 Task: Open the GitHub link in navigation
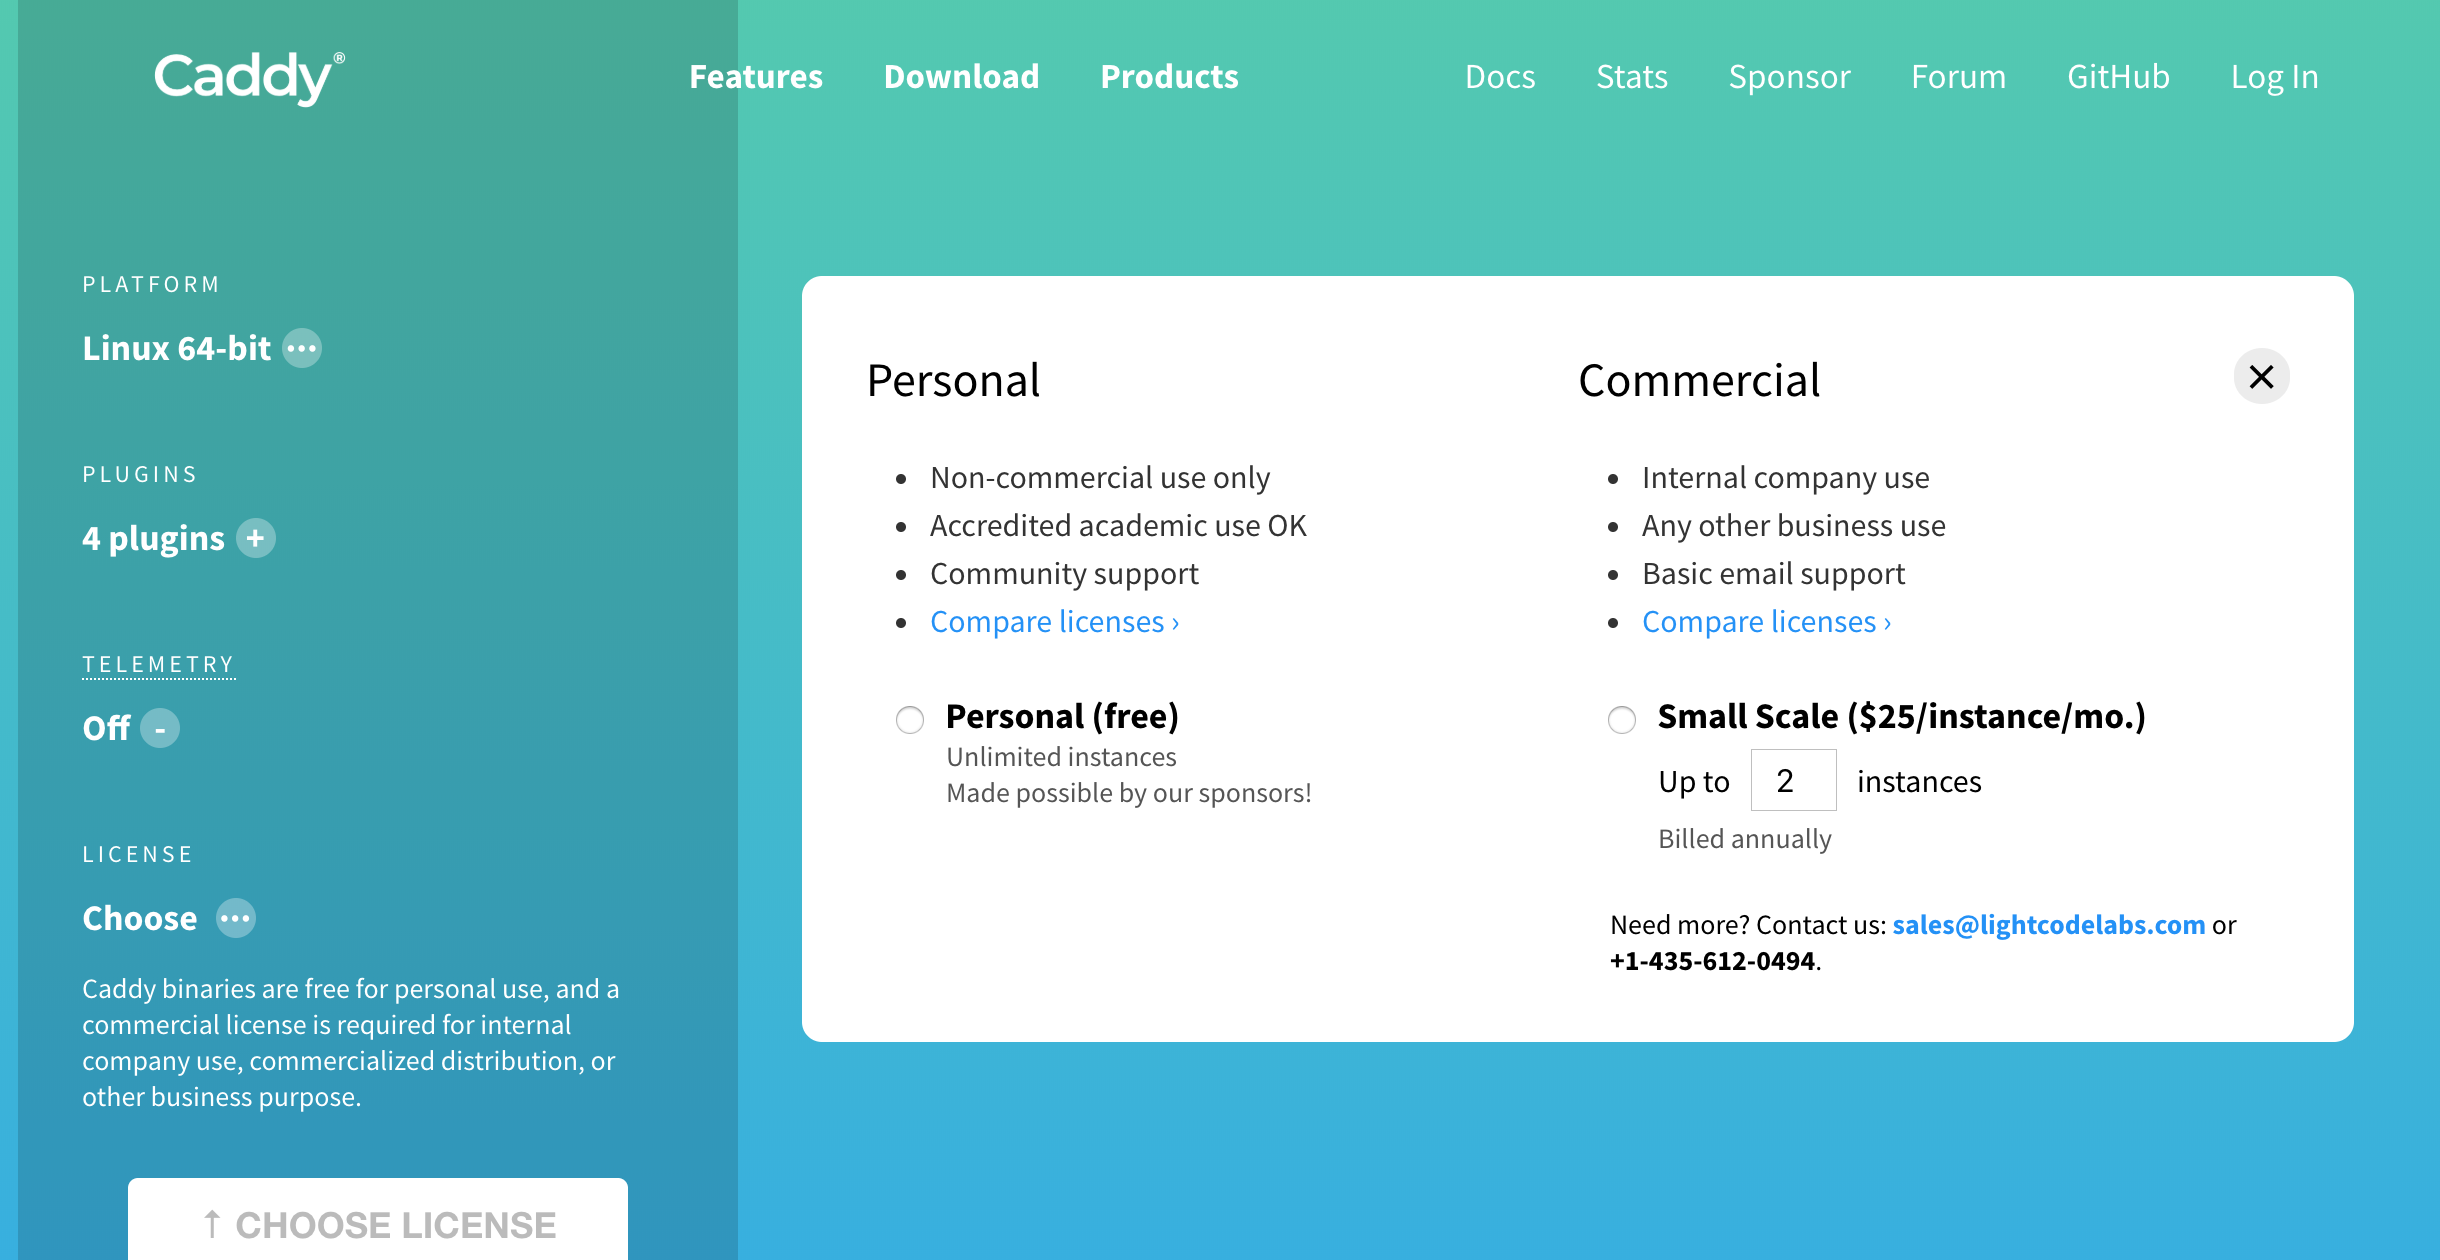2118,77
